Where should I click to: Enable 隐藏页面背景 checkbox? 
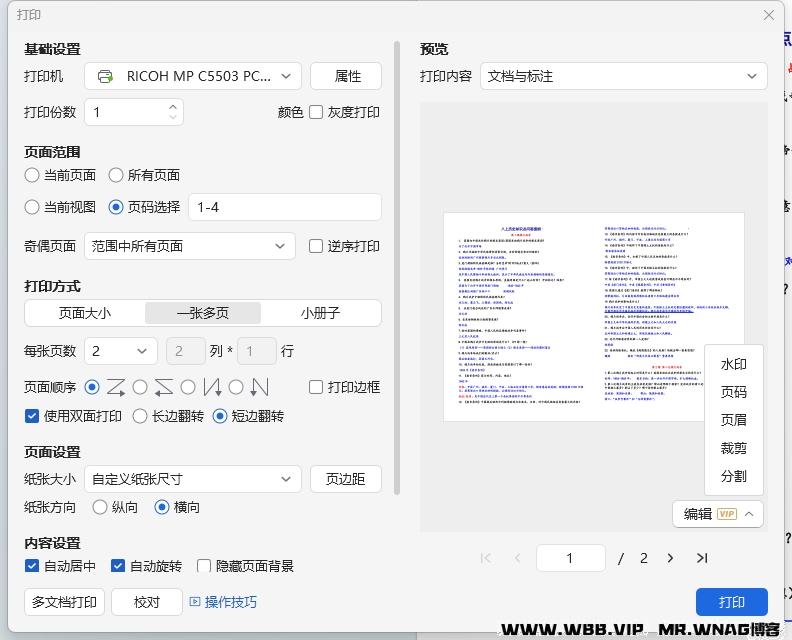point(204,566)
